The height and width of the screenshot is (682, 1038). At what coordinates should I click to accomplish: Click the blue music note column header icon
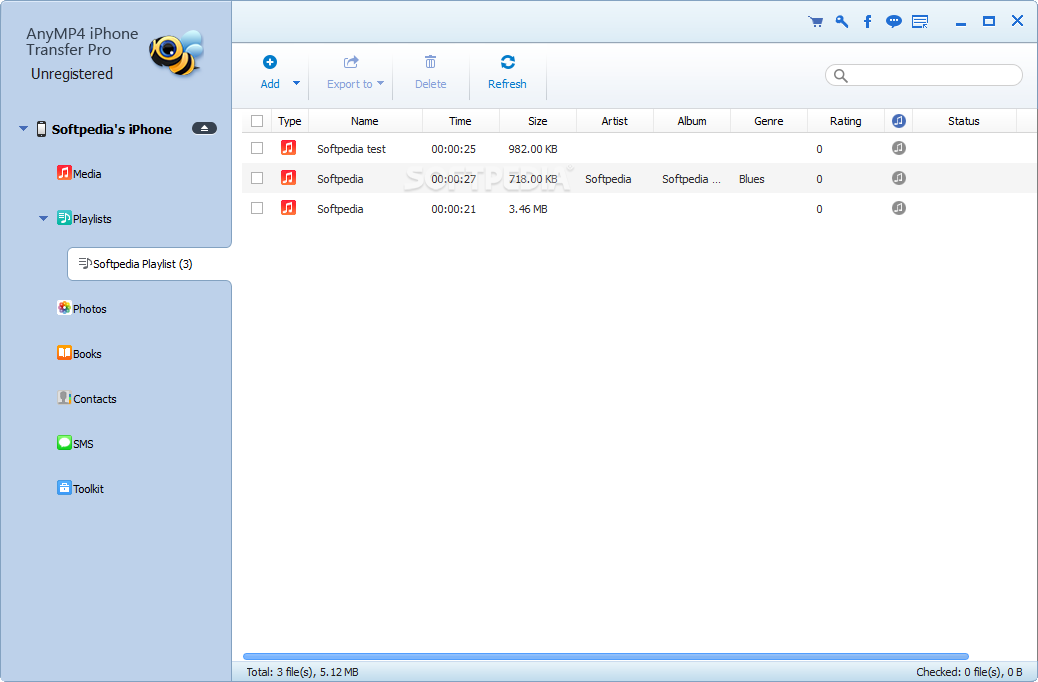898,121
